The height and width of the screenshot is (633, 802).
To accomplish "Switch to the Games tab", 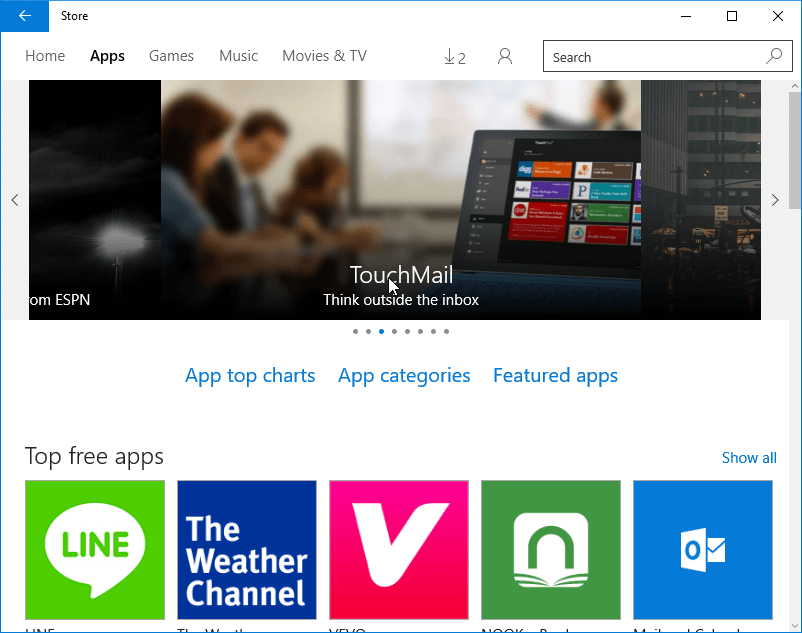I will pos(171,56).
